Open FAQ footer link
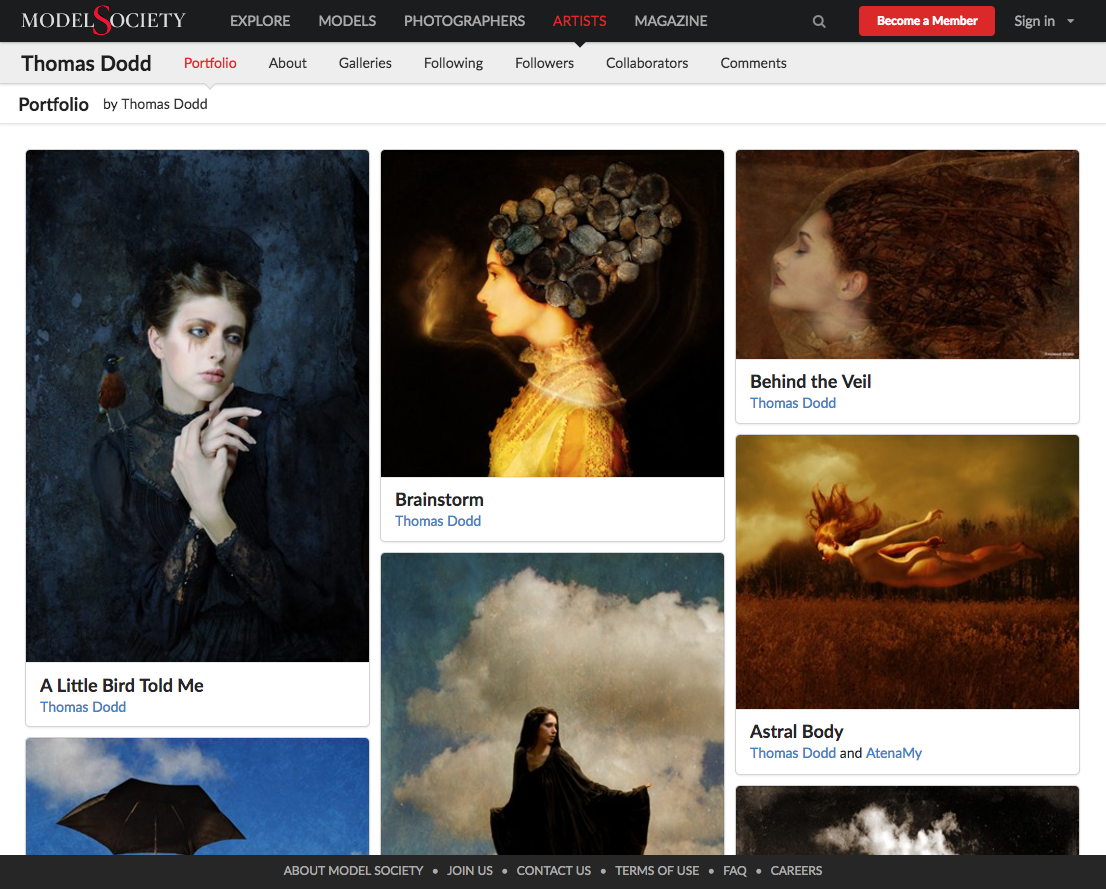Screen dimensions: 1106x889 point(734,871)
